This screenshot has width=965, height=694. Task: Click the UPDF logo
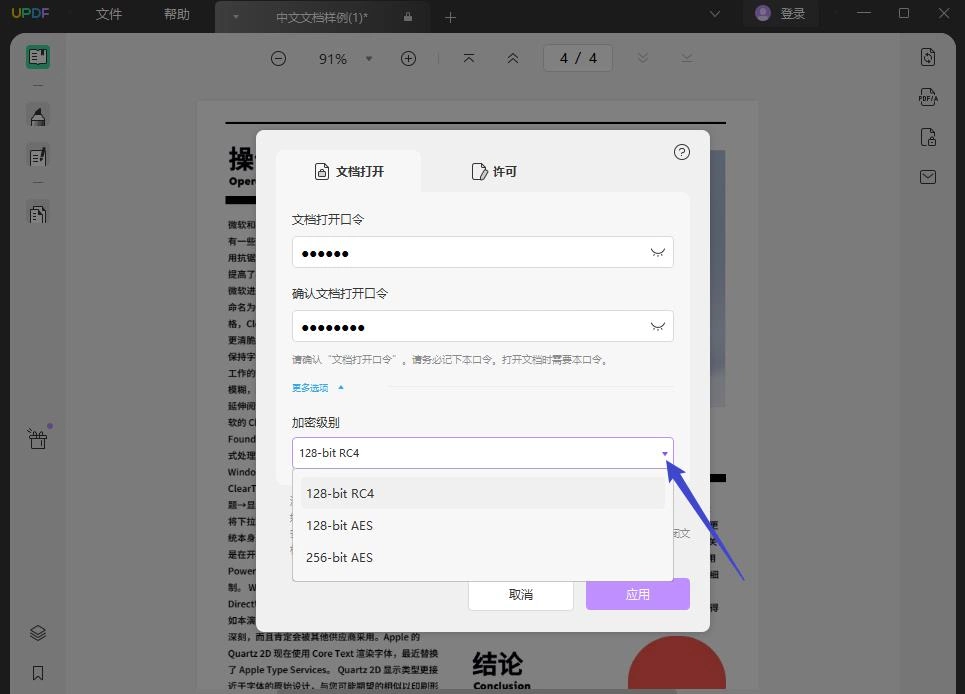tap(30, 14)
